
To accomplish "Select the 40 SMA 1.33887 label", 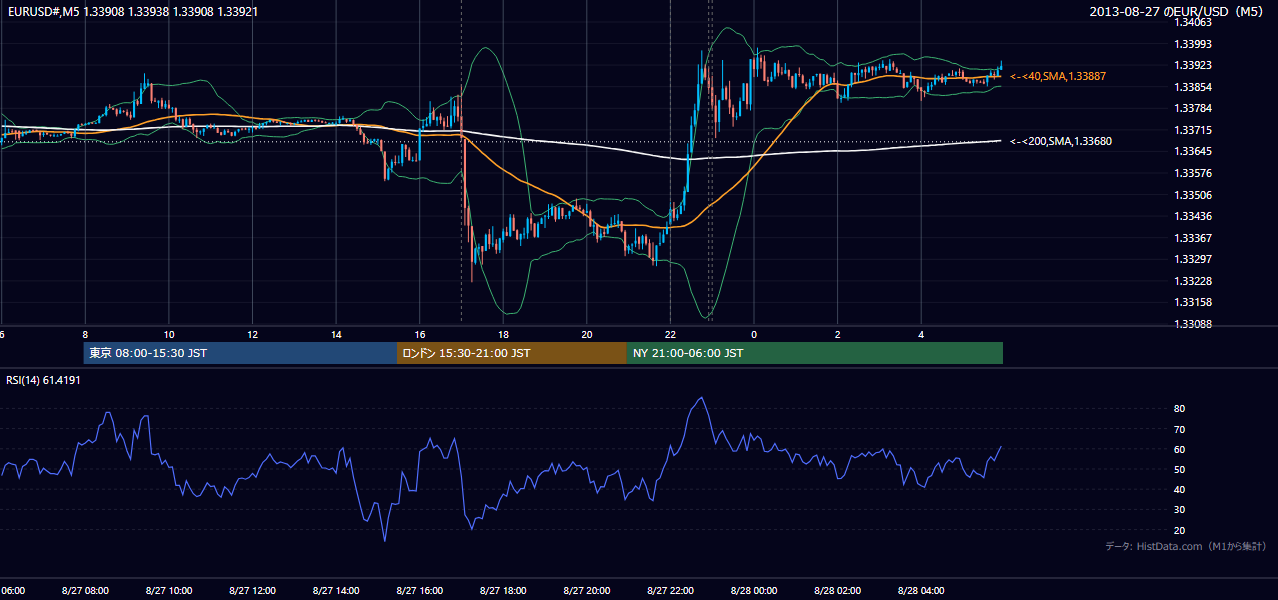I will (1058, 76).
